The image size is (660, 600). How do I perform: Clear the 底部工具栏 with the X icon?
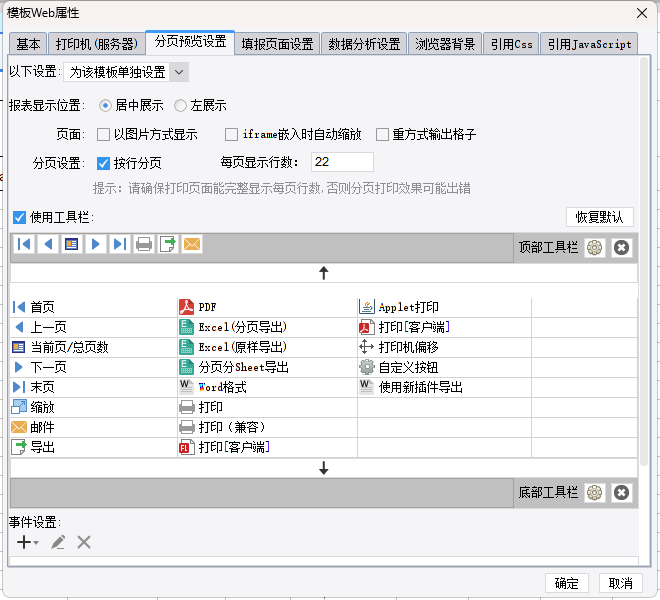621,492
